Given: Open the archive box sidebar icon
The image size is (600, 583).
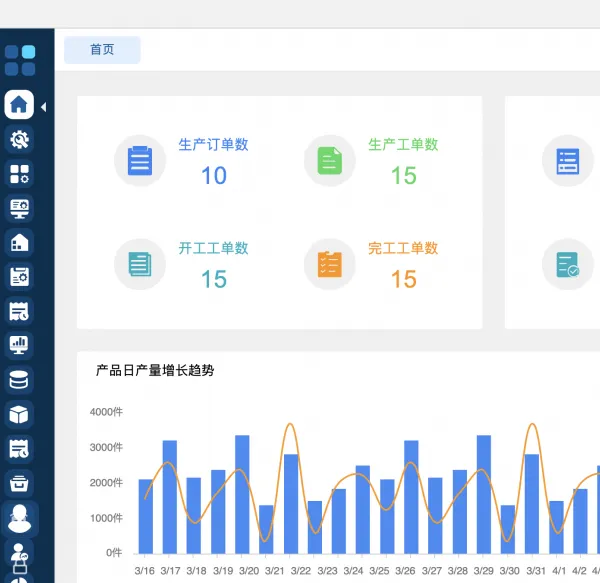Looking at the screenshot, I should click(19, 483).
